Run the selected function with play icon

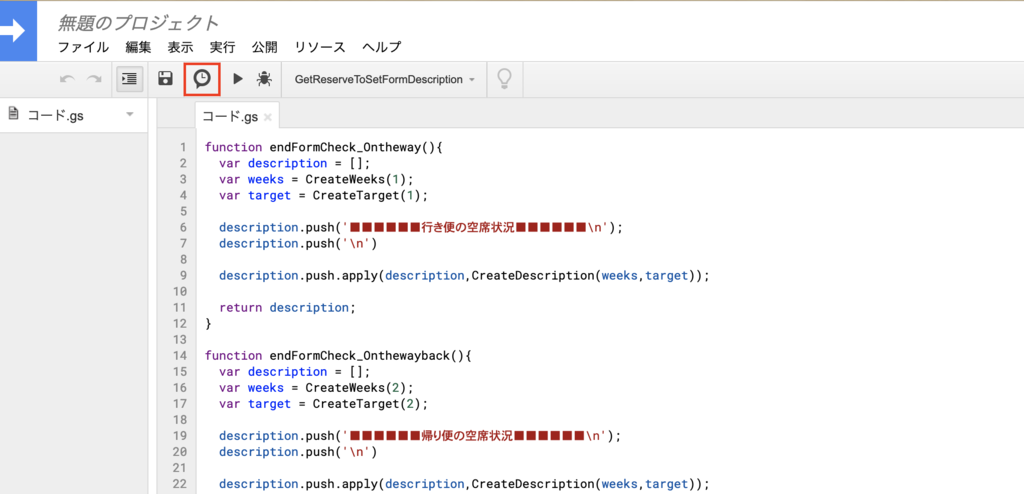[x=238, y=79]
